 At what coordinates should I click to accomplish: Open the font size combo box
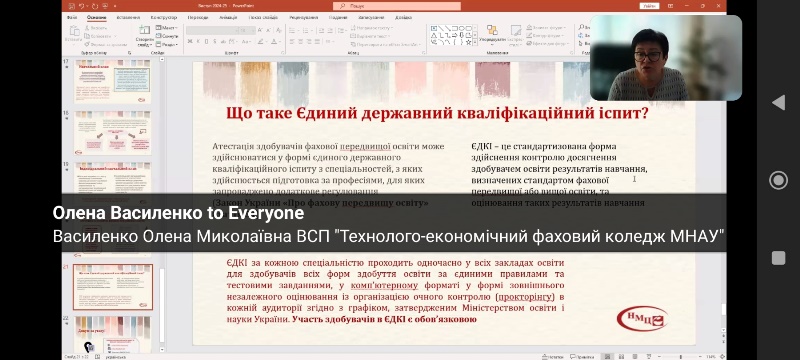[246, 31]
